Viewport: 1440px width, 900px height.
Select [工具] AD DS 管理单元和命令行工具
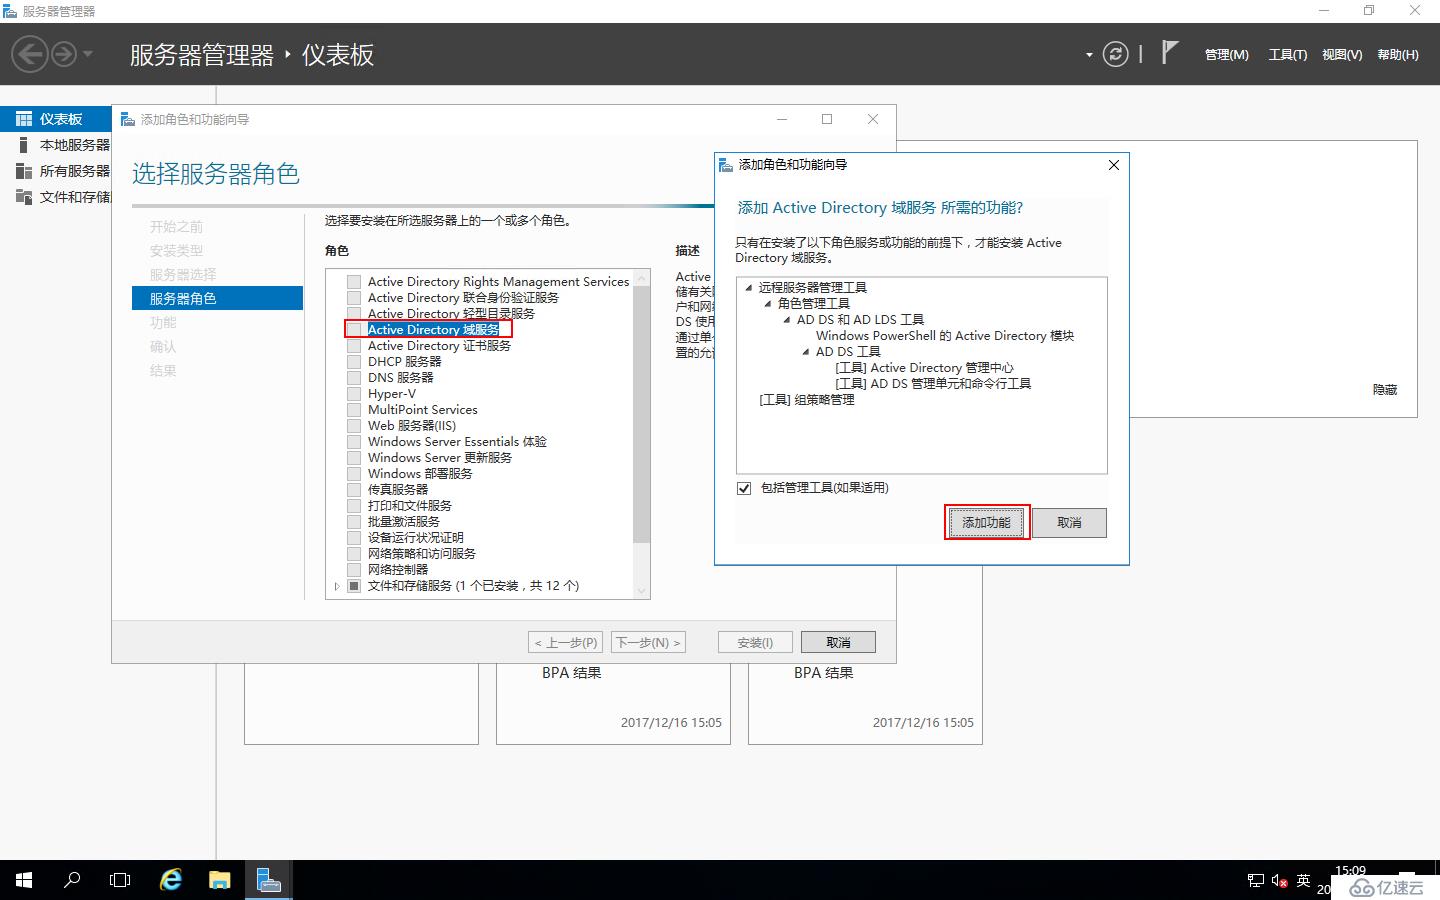pyautogui.click(x=933, y=383)
